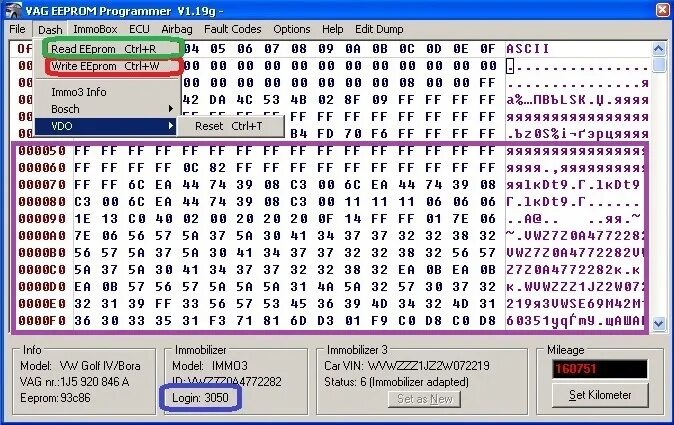Click the Car VIN value text

429,366
